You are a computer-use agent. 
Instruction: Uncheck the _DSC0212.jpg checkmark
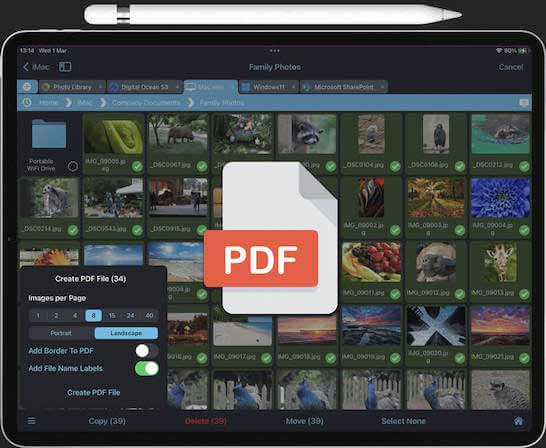(524, 166)
